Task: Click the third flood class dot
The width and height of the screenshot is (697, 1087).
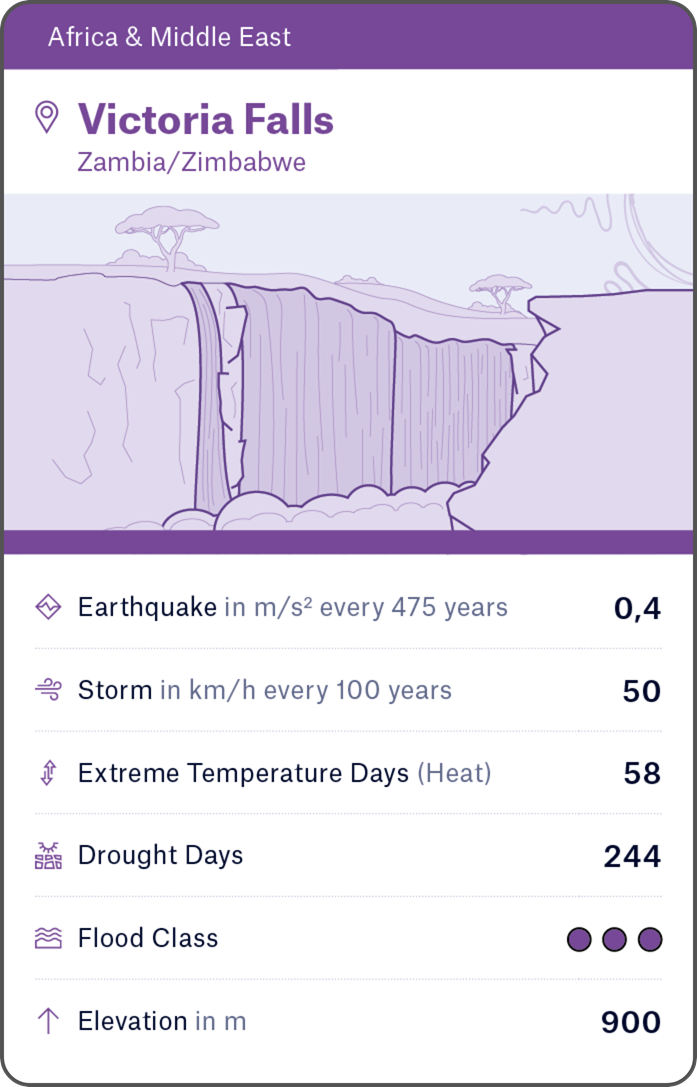Action: pyautogui.click(x=650, y=939)
